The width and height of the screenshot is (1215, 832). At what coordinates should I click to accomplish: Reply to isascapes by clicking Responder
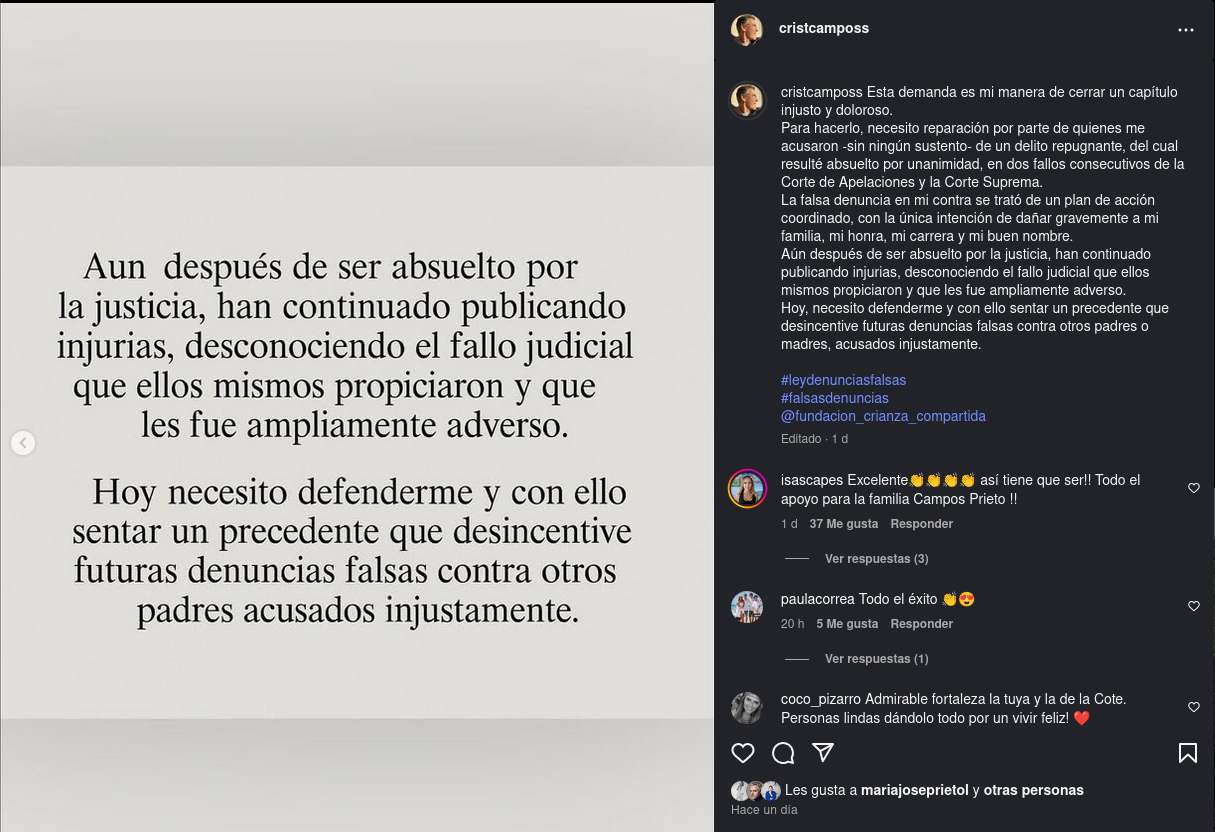click(921, 524)
